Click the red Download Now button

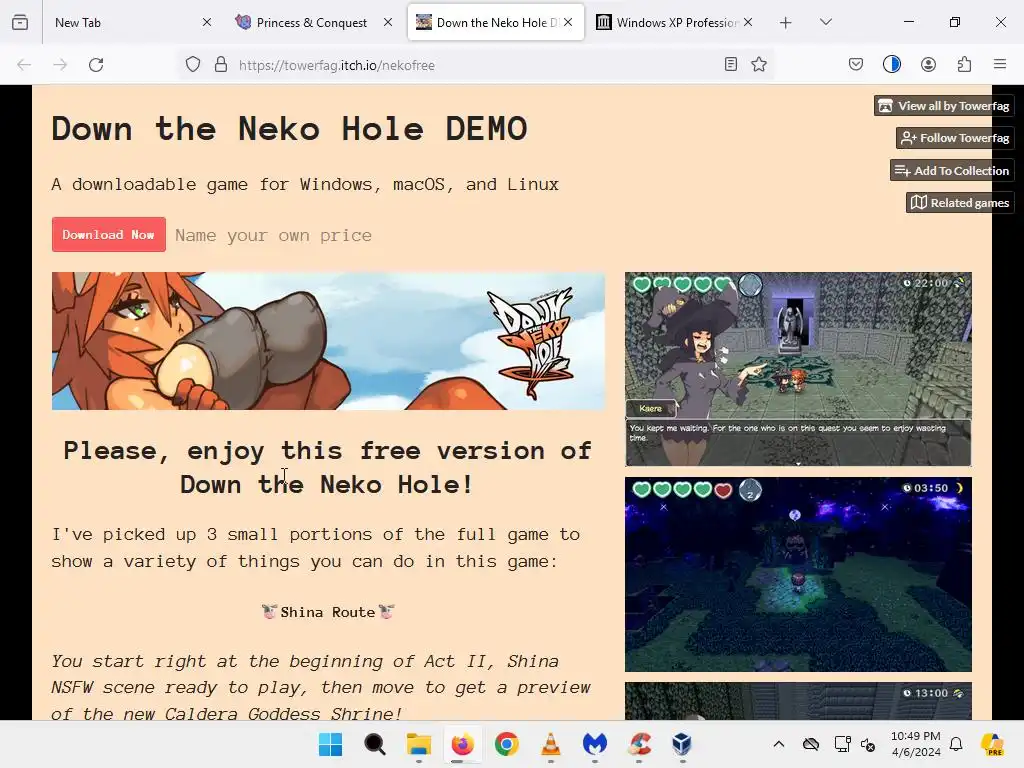click(x=108, y=234)
